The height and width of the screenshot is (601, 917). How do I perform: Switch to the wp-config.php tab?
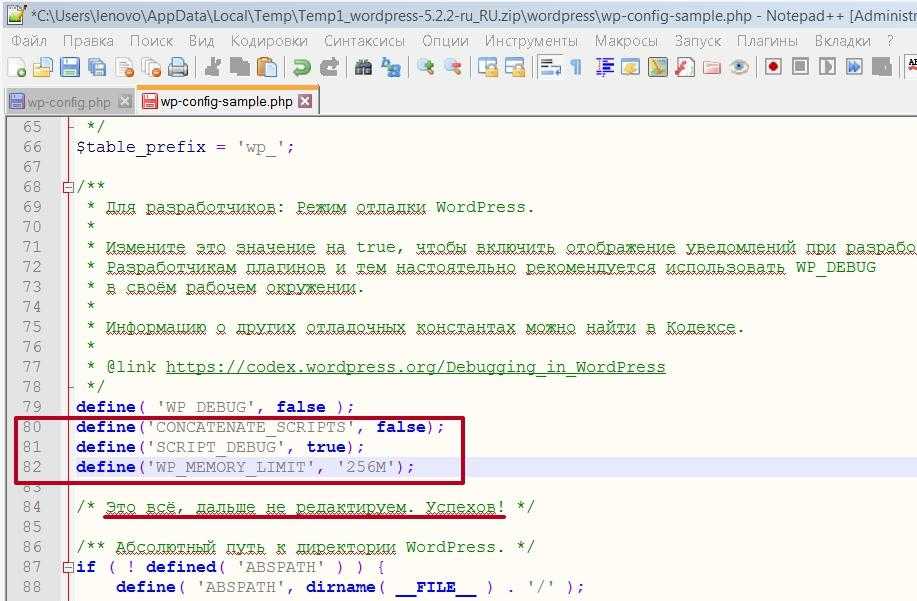pos(68,102)
